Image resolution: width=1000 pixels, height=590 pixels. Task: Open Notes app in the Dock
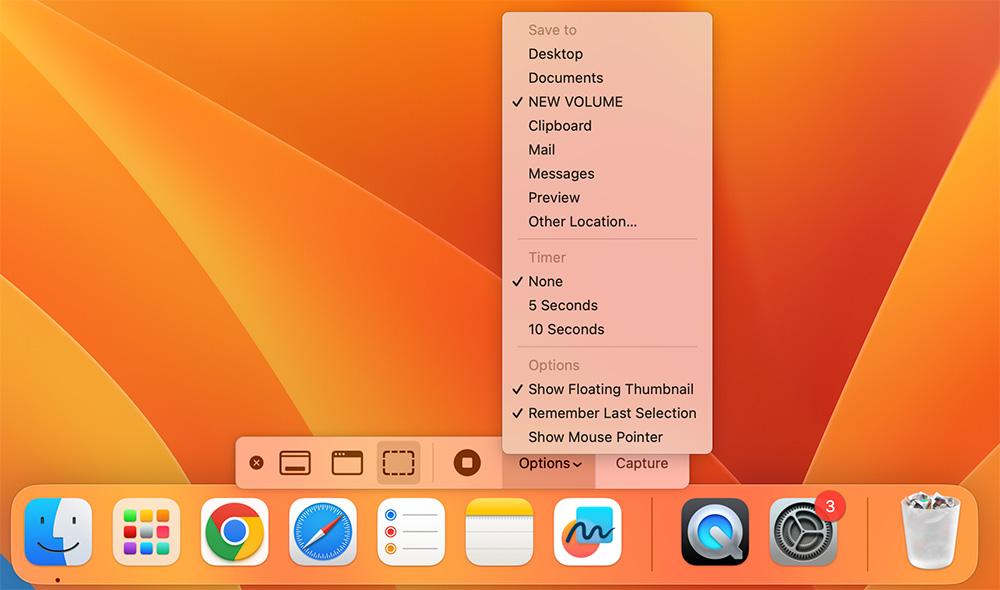tap(499, 532)
